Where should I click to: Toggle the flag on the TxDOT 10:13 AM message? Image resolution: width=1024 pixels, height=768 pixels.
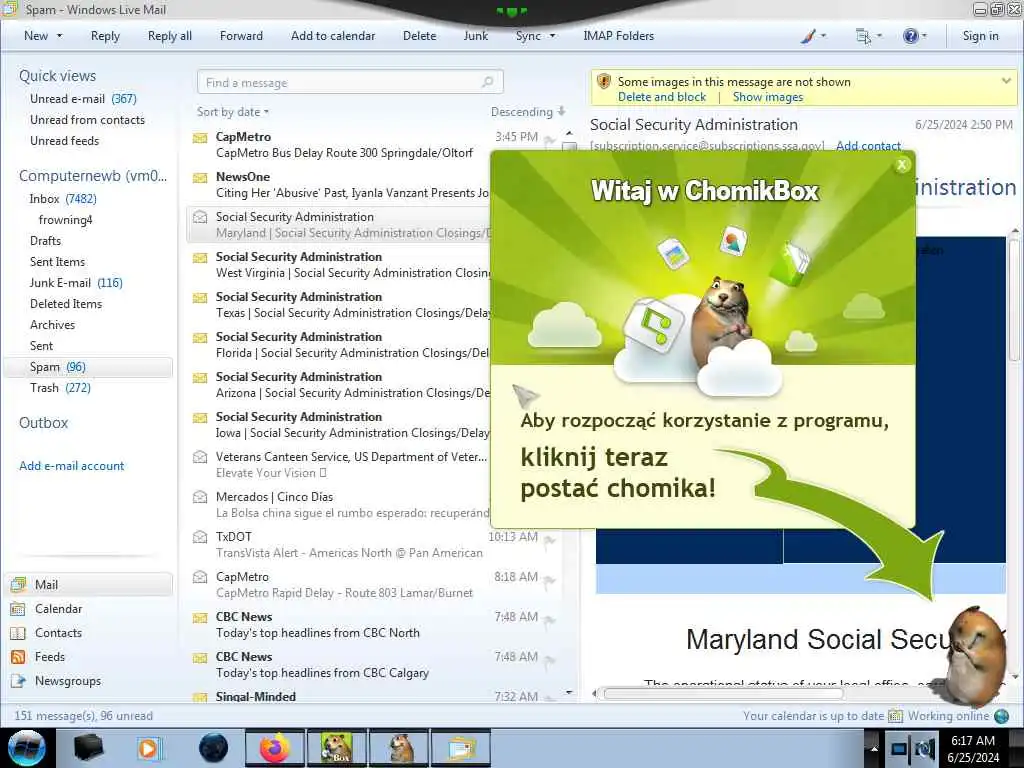pos(550,539)
